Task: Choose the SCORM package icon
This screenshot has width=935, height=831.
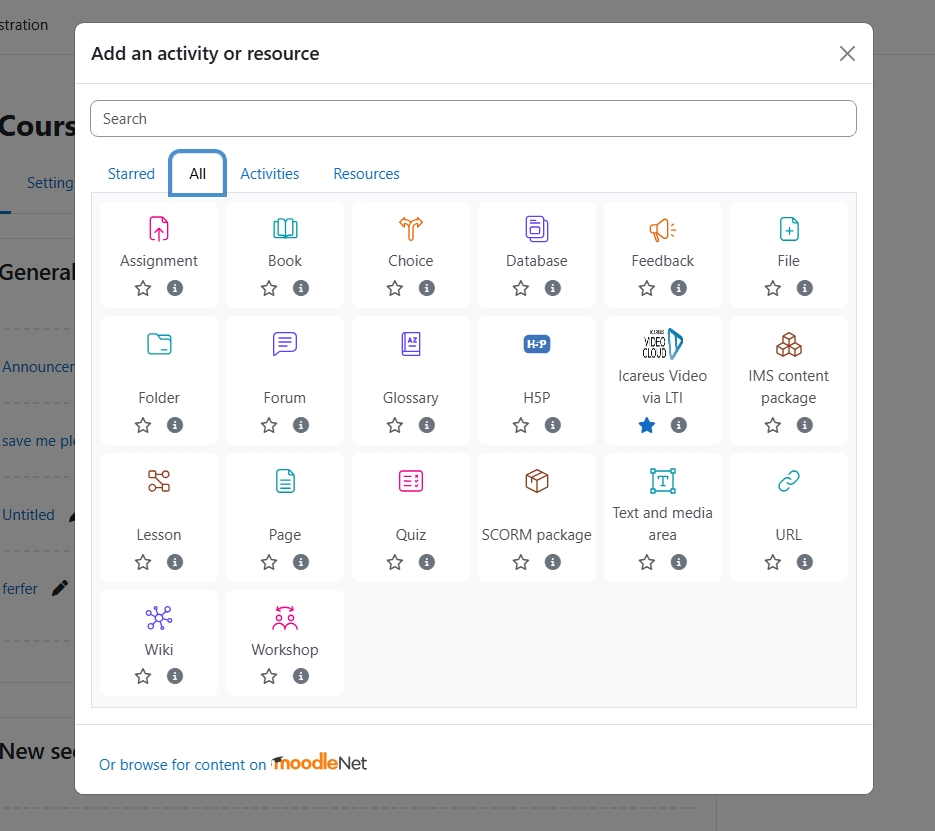Action: 537,481
